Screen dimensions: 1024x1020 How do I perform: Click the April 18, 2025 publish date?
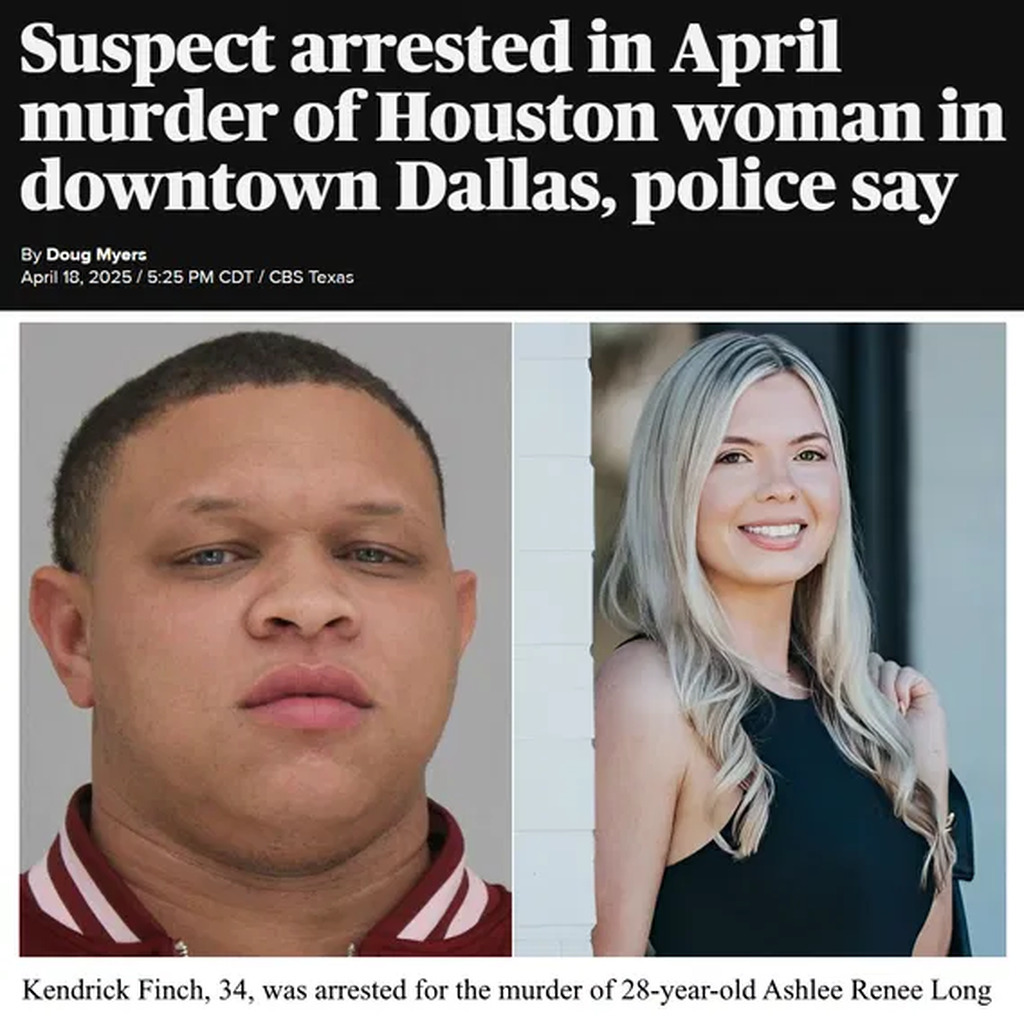tap(76, 278)
